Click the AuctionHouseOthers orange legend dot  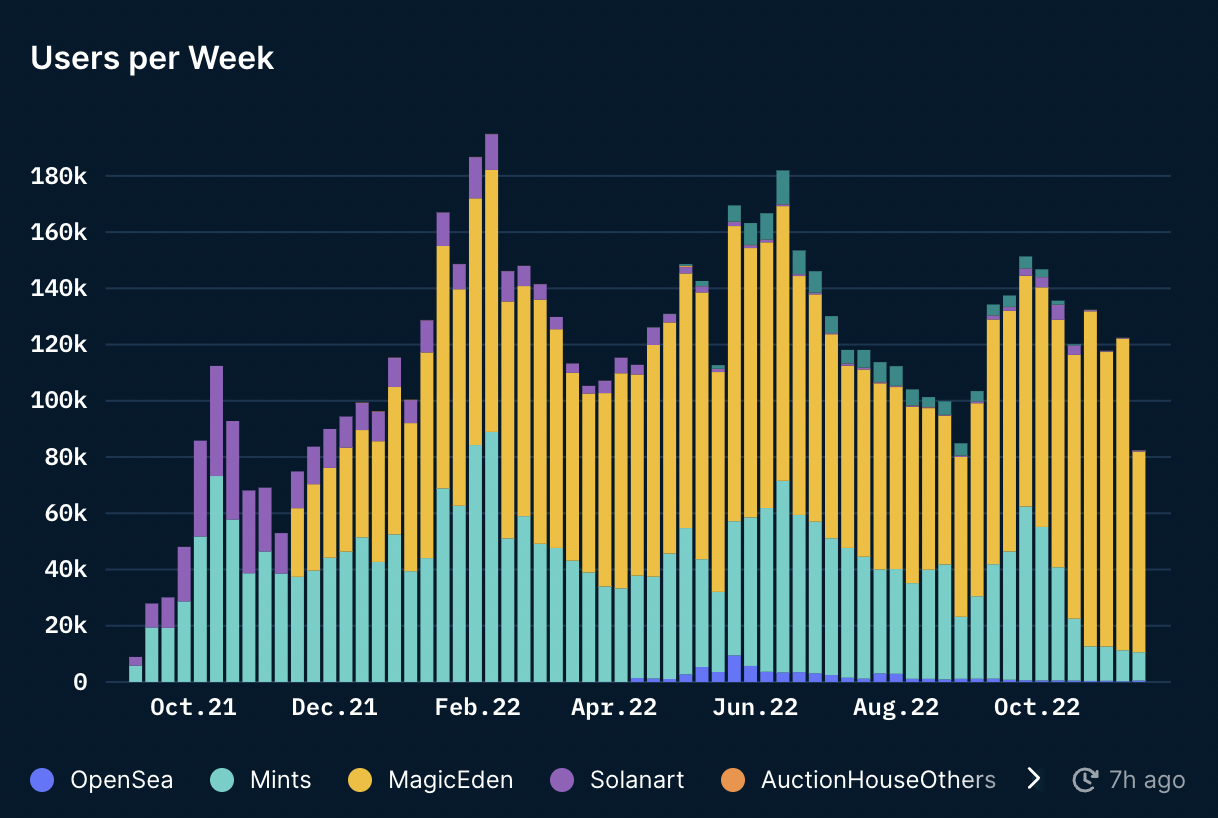pos(733,780)
